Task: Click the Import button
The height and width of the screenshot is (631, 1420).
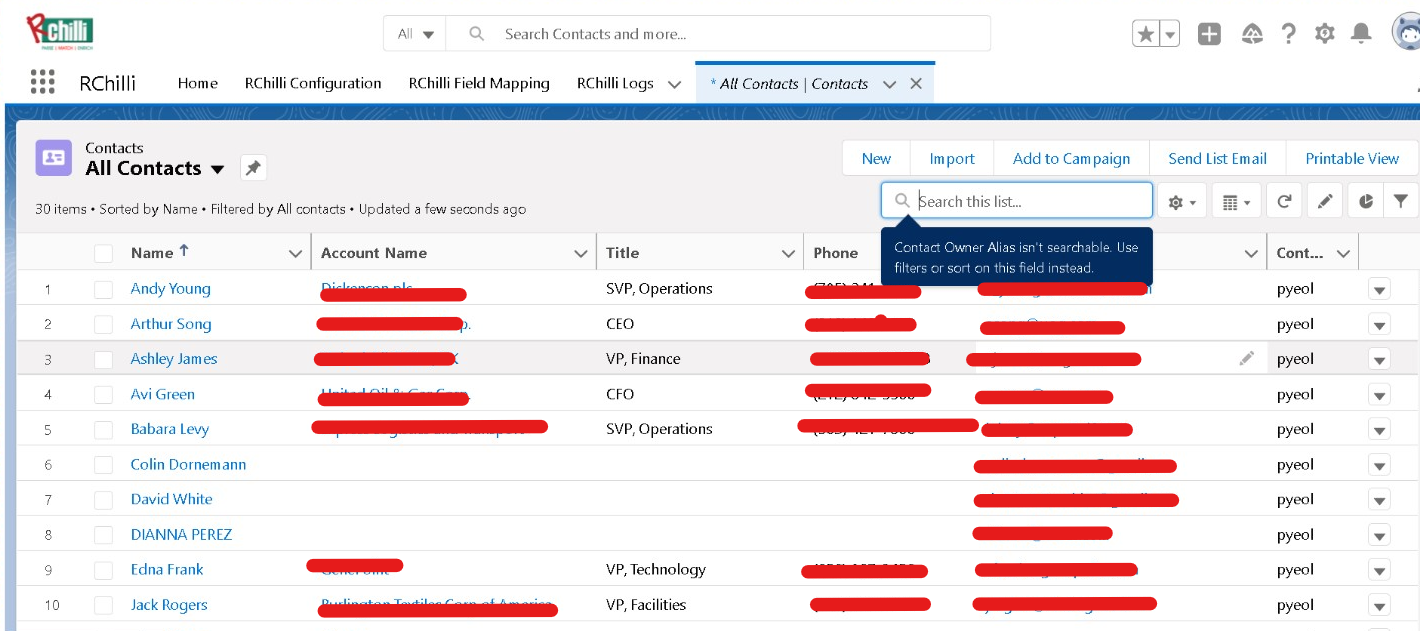Action: click(x=952, y=158)
